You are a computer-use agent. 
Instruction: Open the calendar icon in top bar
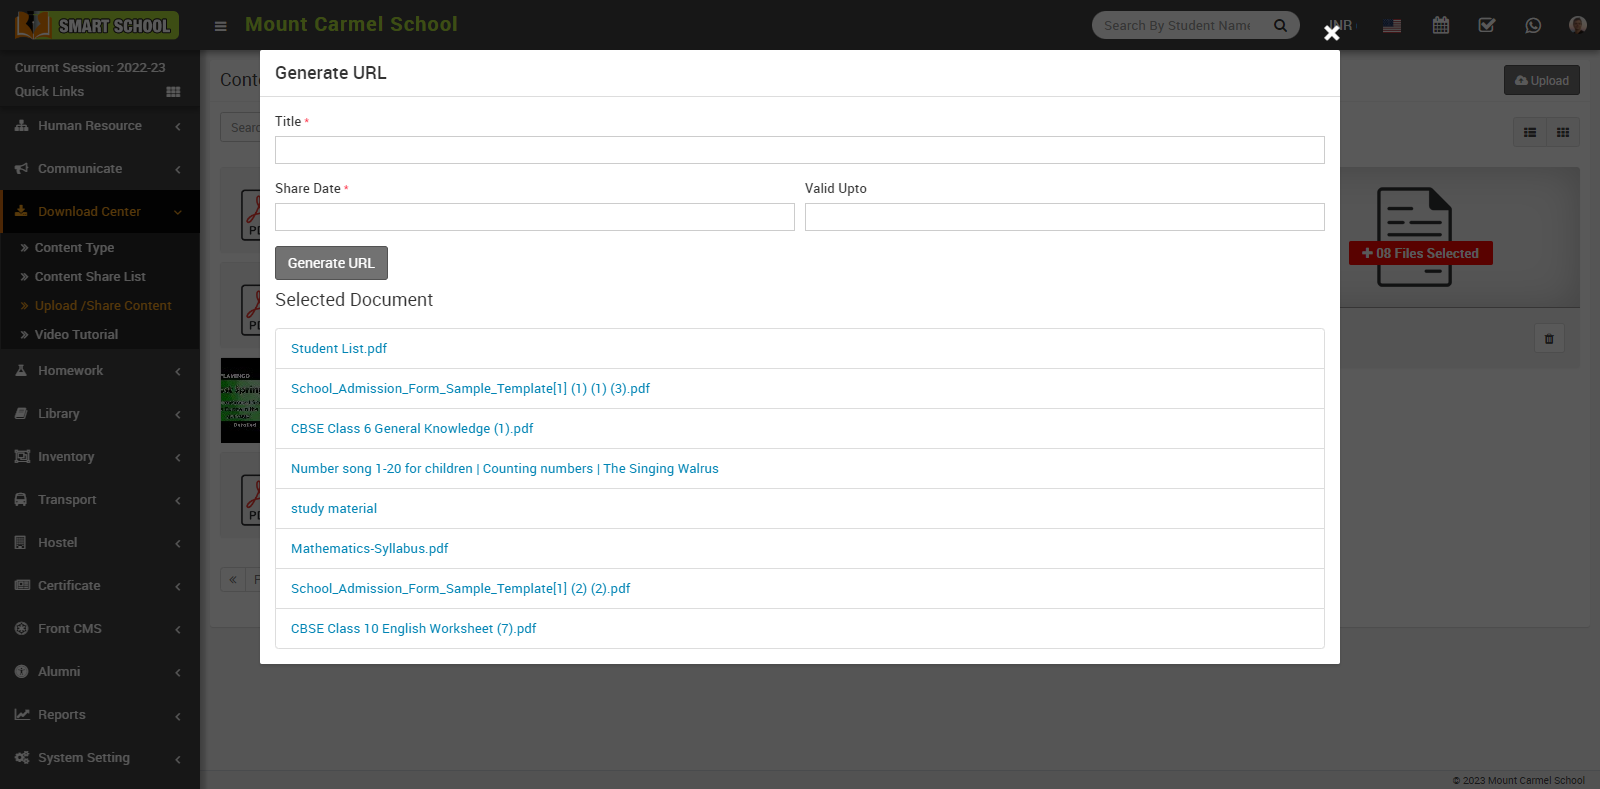(x=1440, y=26)
